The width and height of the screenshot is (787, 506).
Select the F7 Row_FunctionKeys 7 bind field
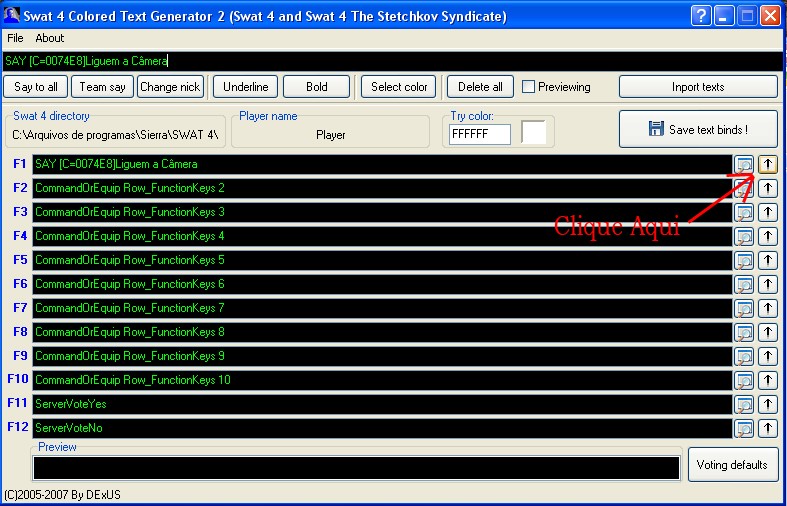[x=382, y=308]
